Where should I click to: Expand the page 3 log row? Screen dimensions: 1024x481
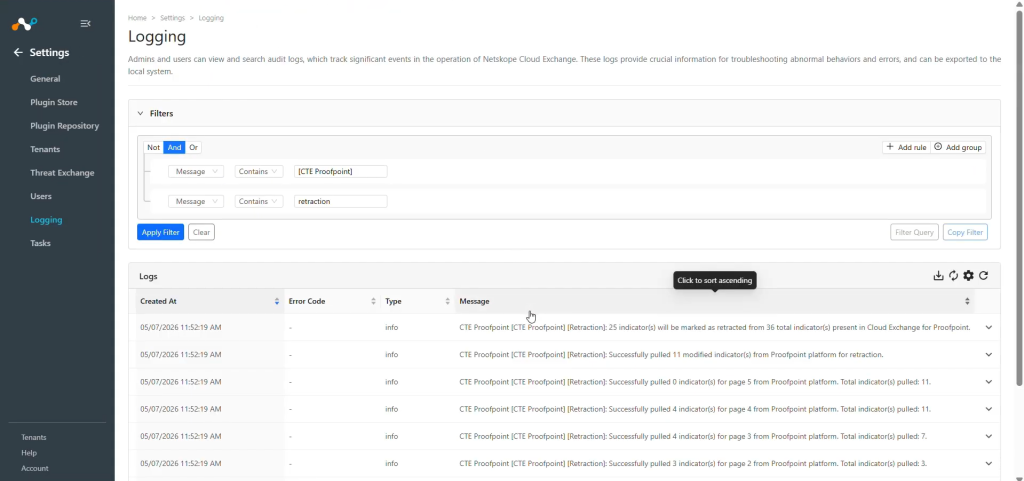(989, 437)
